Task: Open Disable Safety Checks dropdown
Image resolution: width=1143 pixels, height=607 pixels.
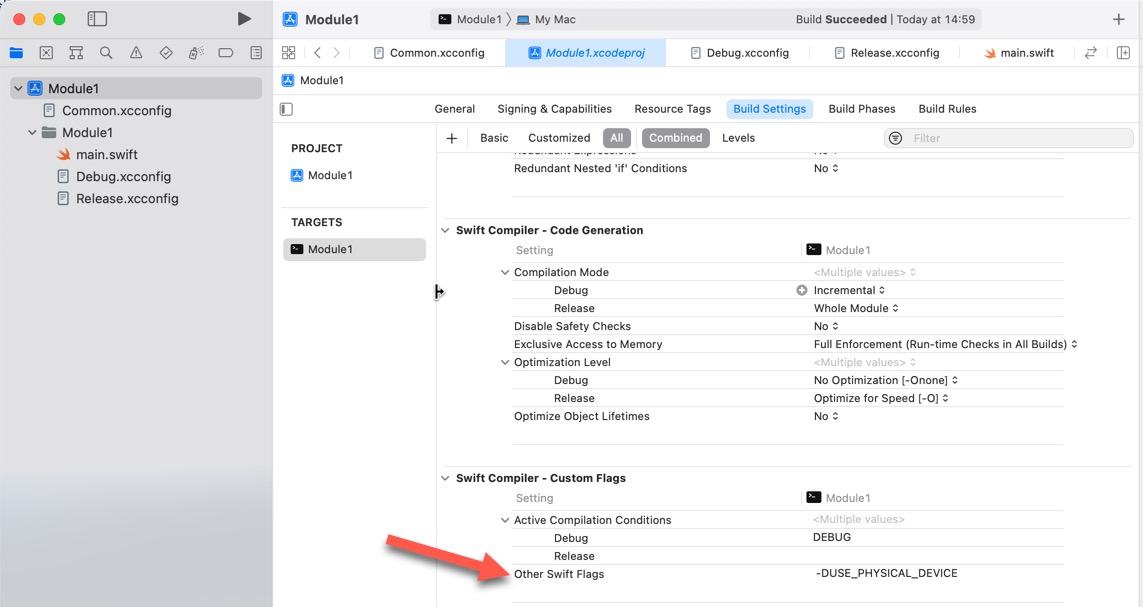Action: 826,326
